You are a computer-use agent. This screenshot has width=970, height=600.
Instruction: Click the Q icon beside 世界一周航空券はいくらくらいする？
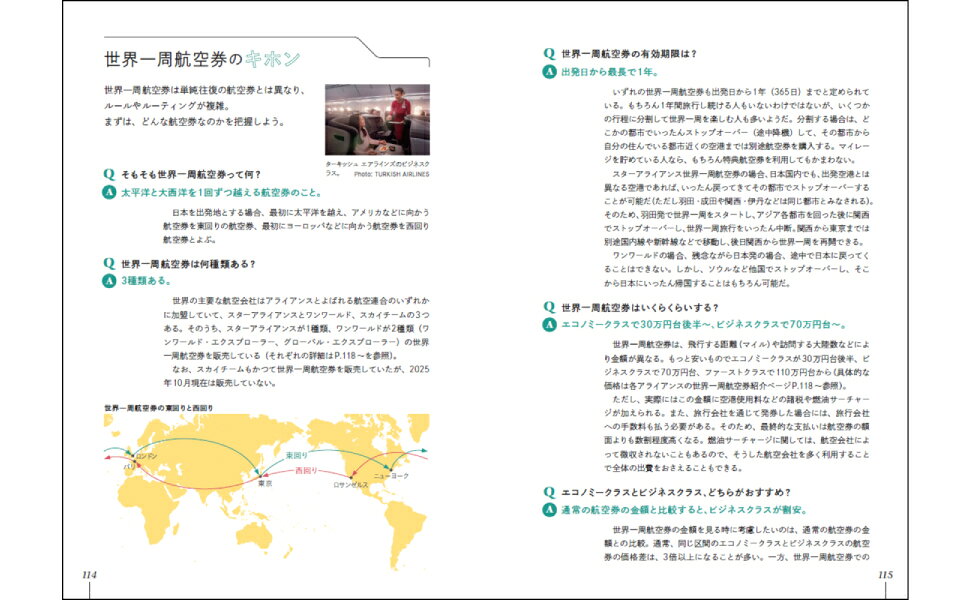[x=549, y=307]
